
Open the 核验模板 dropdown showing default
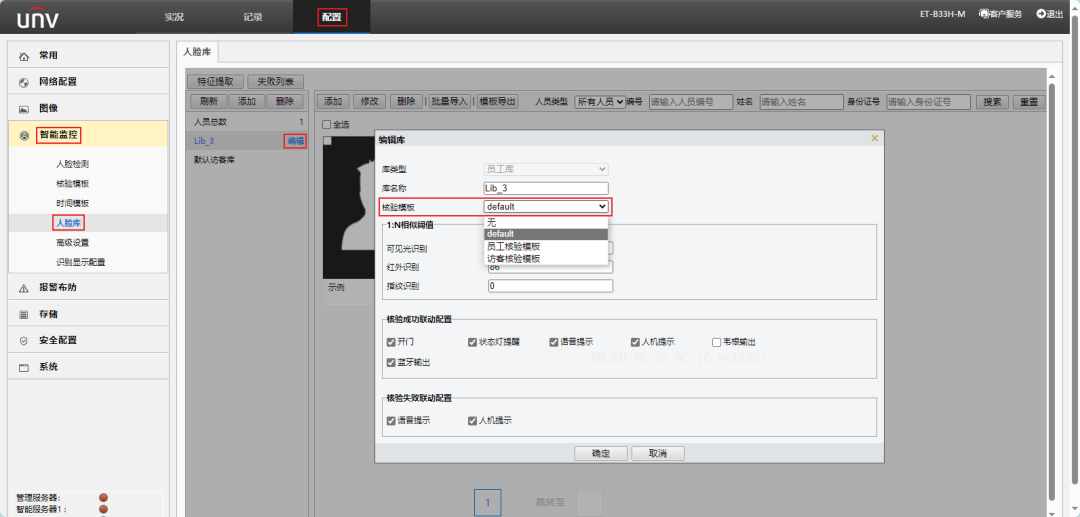click(546, 206)
